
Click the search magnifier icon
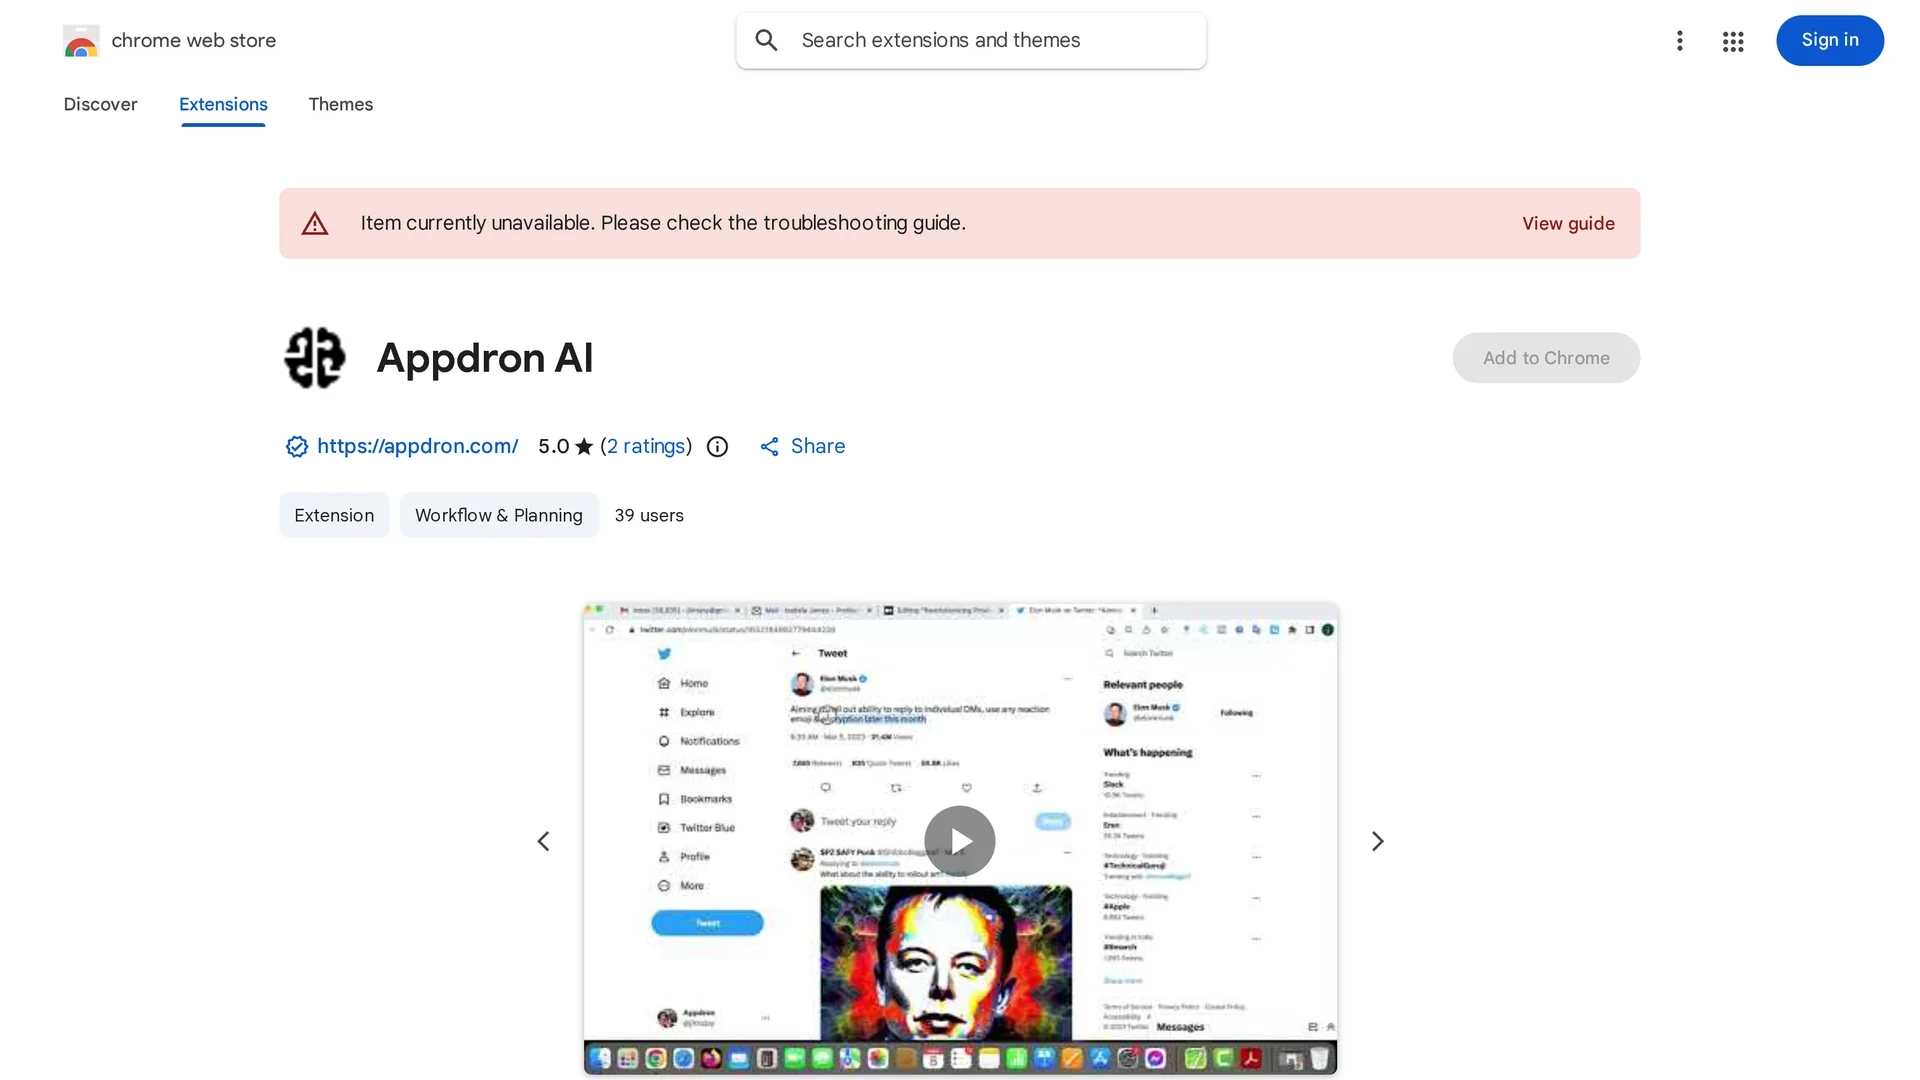click(767, 40)
